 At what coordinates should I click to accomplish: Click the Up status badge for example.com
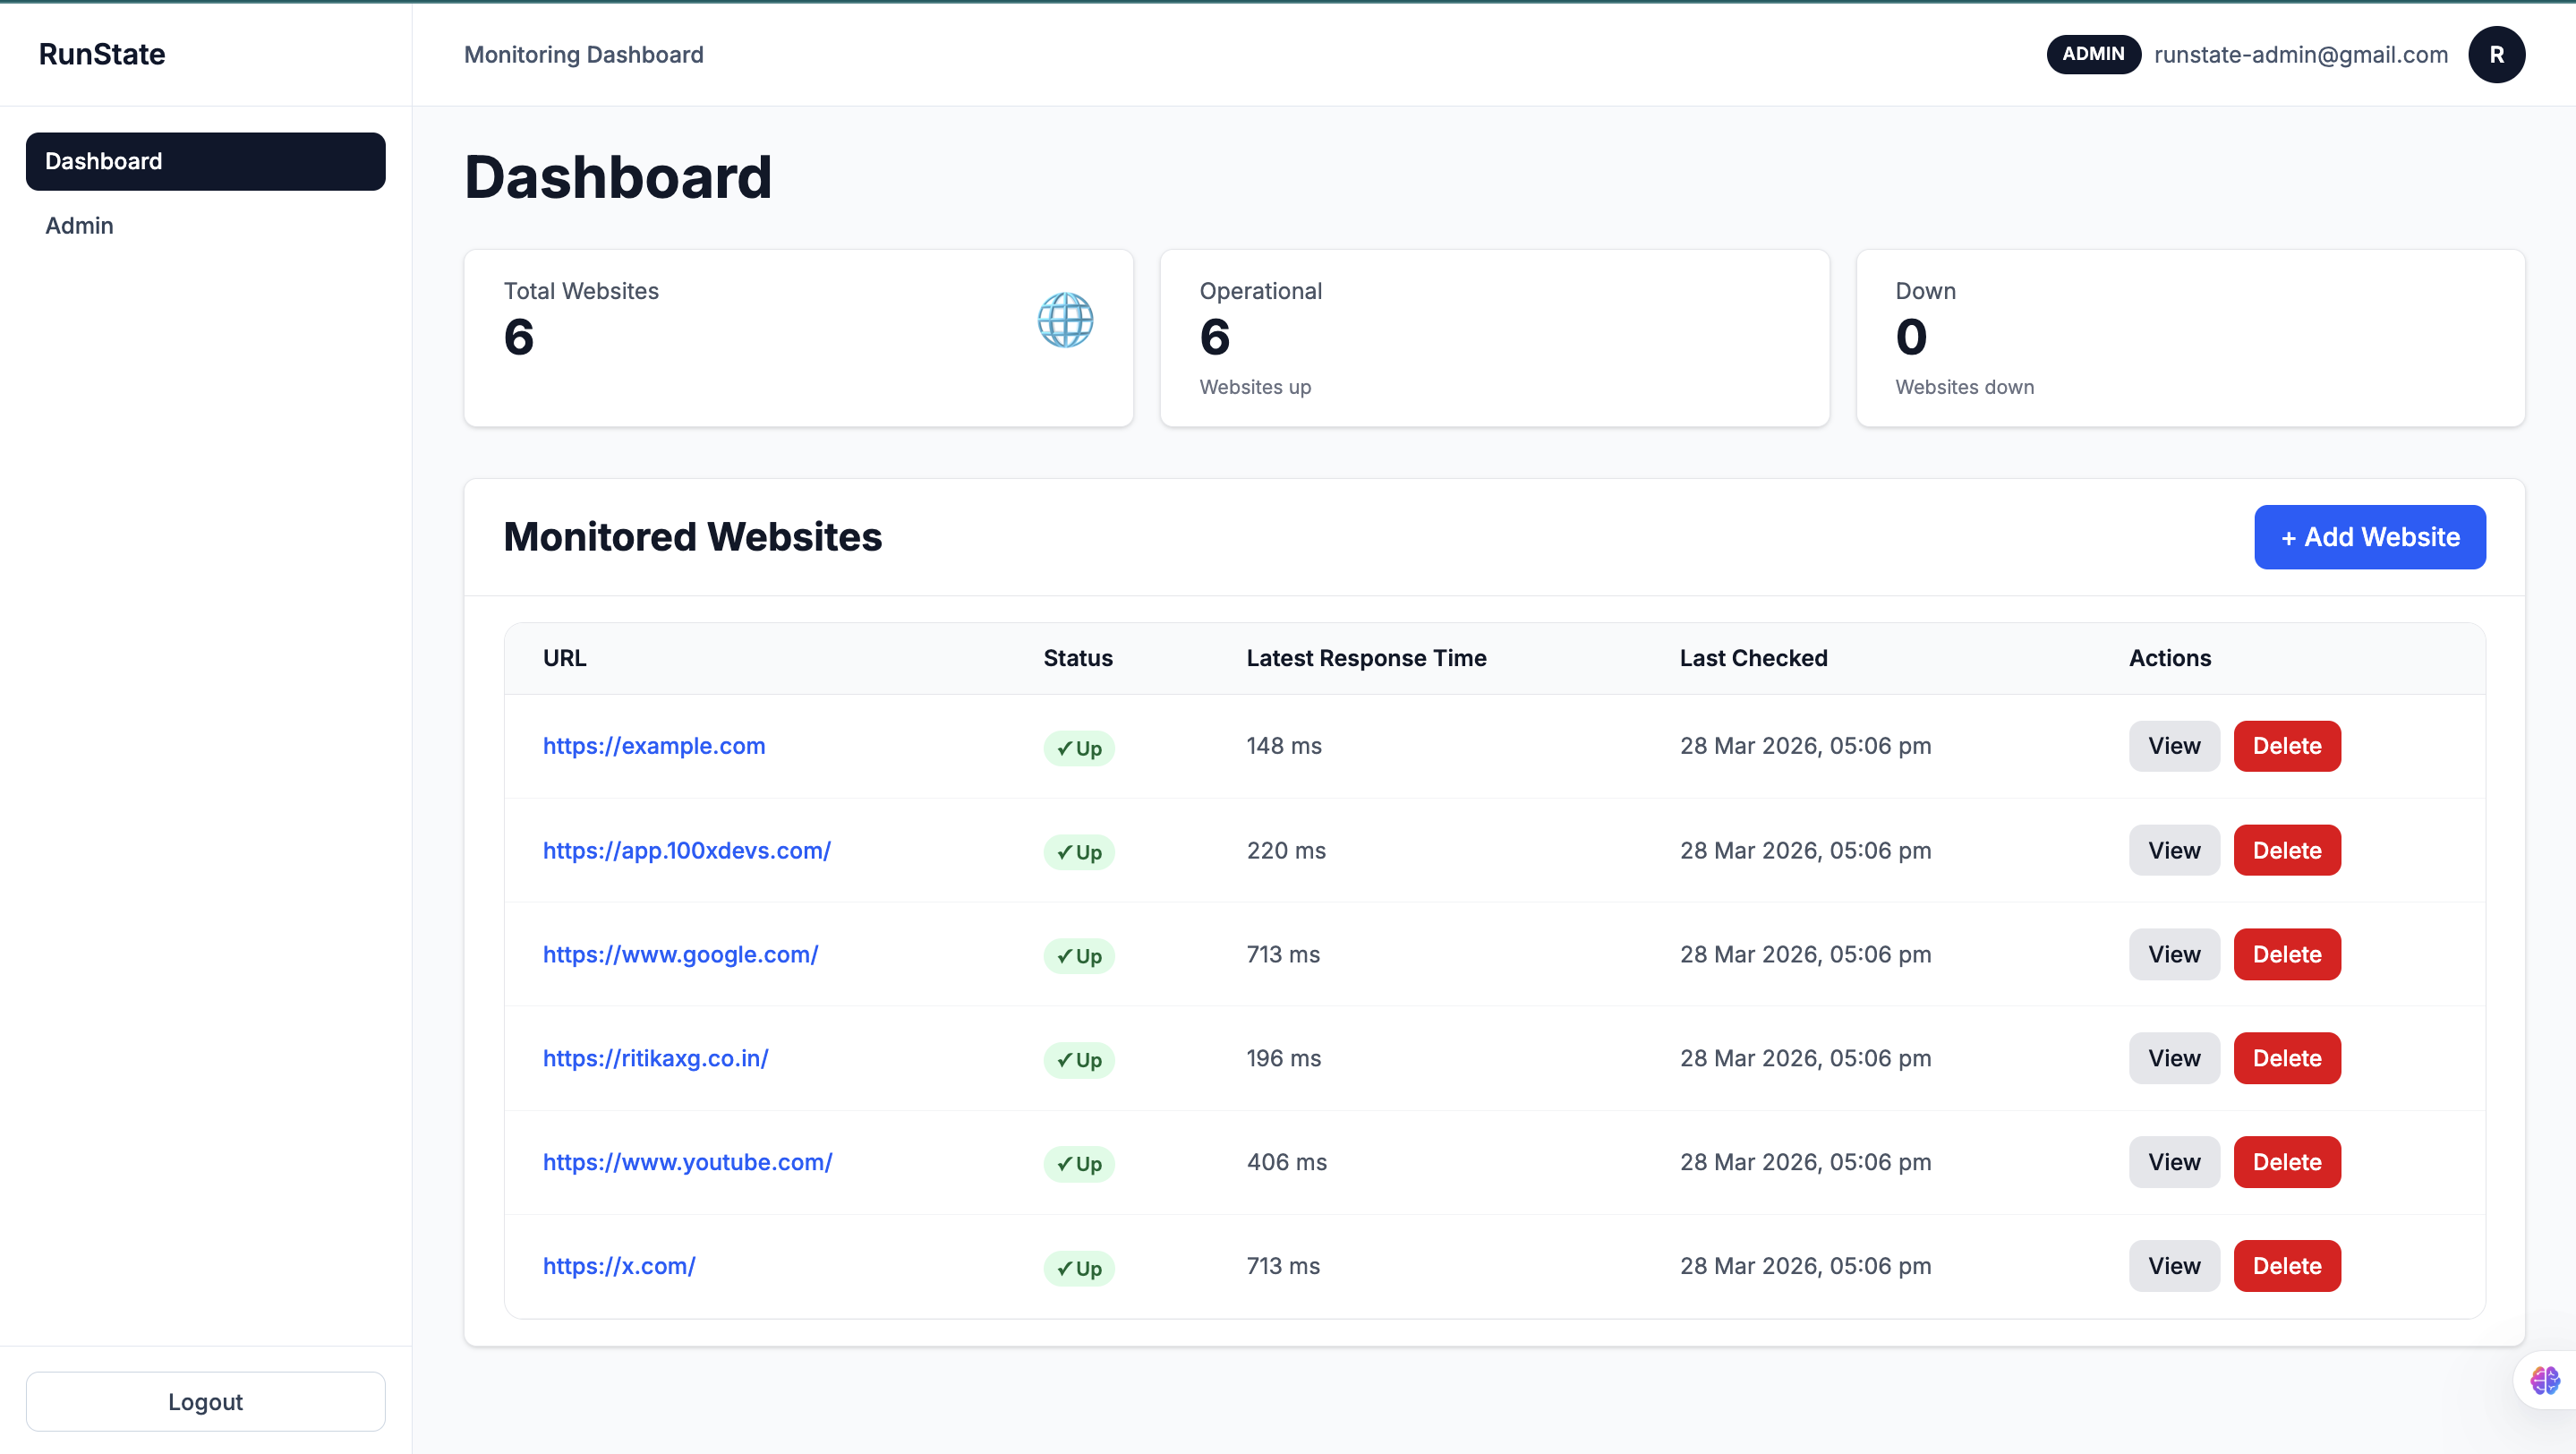[1078, 748]
